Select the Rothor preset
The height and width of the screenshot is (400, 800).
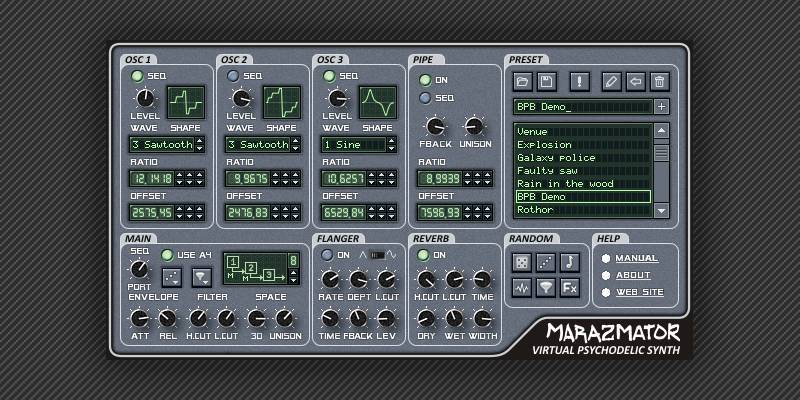582,210
